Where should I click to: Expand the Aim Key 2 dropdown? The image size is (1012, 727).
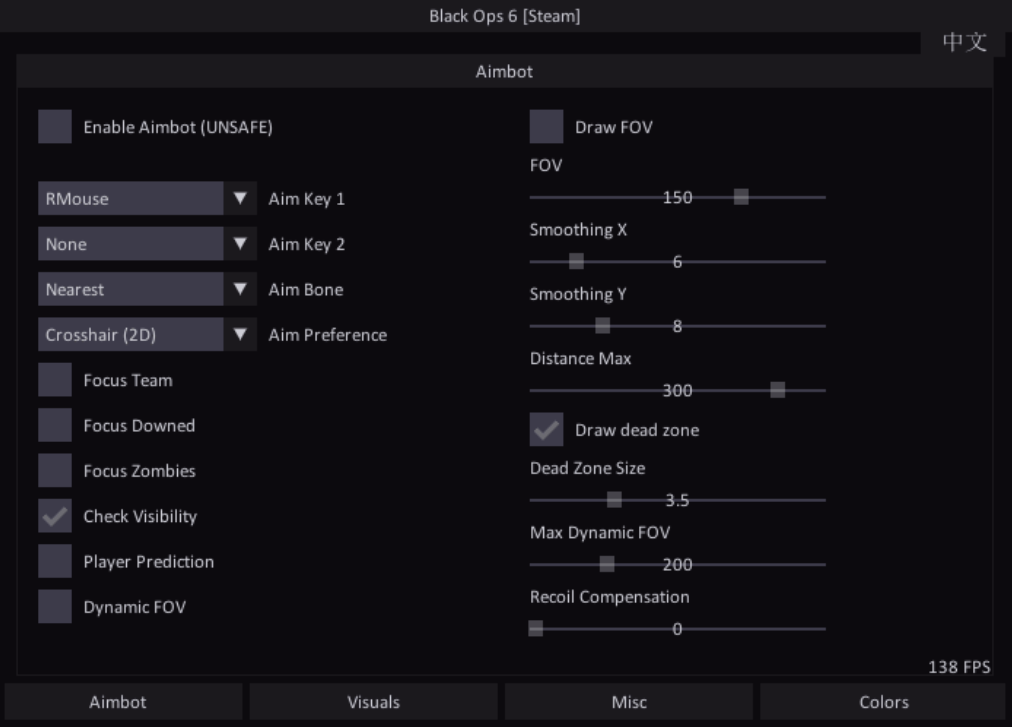(147, 244)
